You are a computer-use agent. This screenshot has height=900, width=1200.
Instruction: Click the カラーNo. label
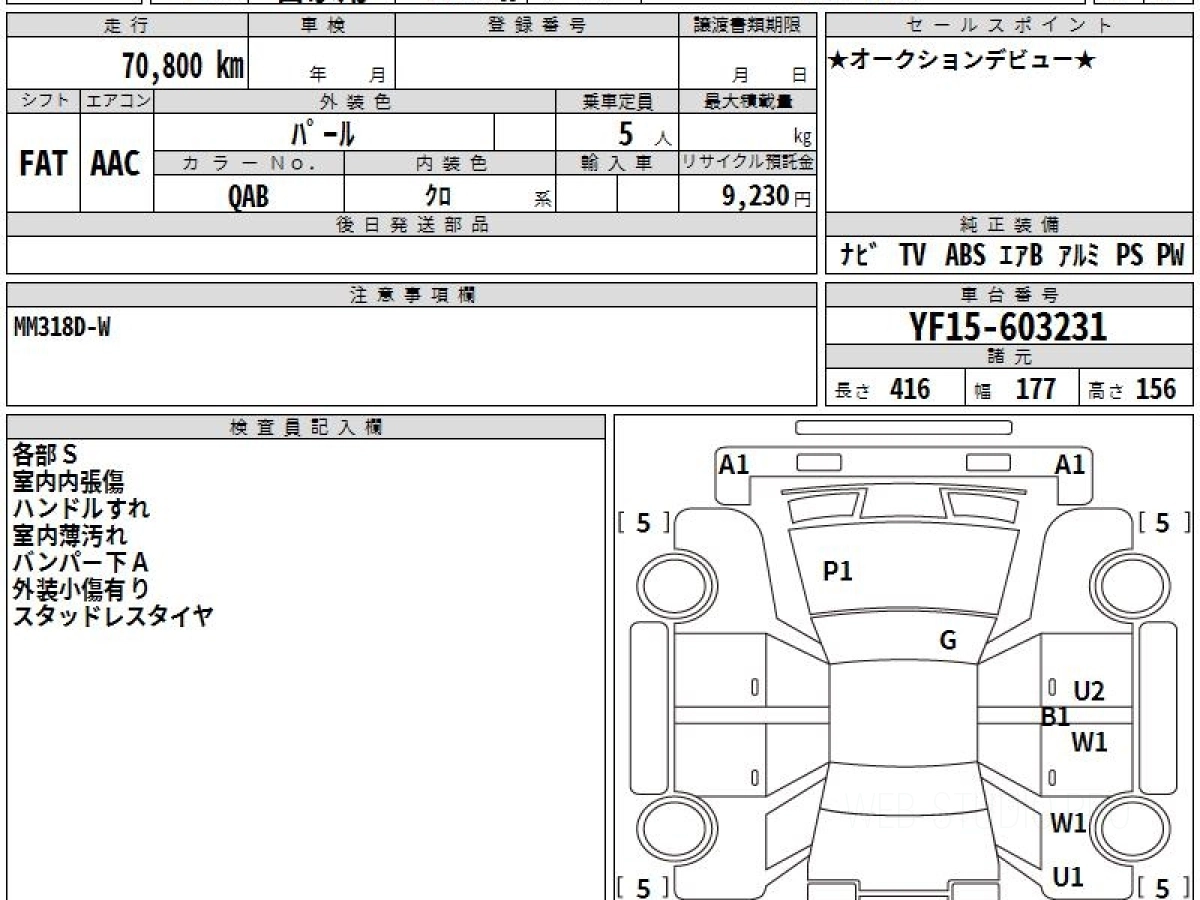(249, 163)
